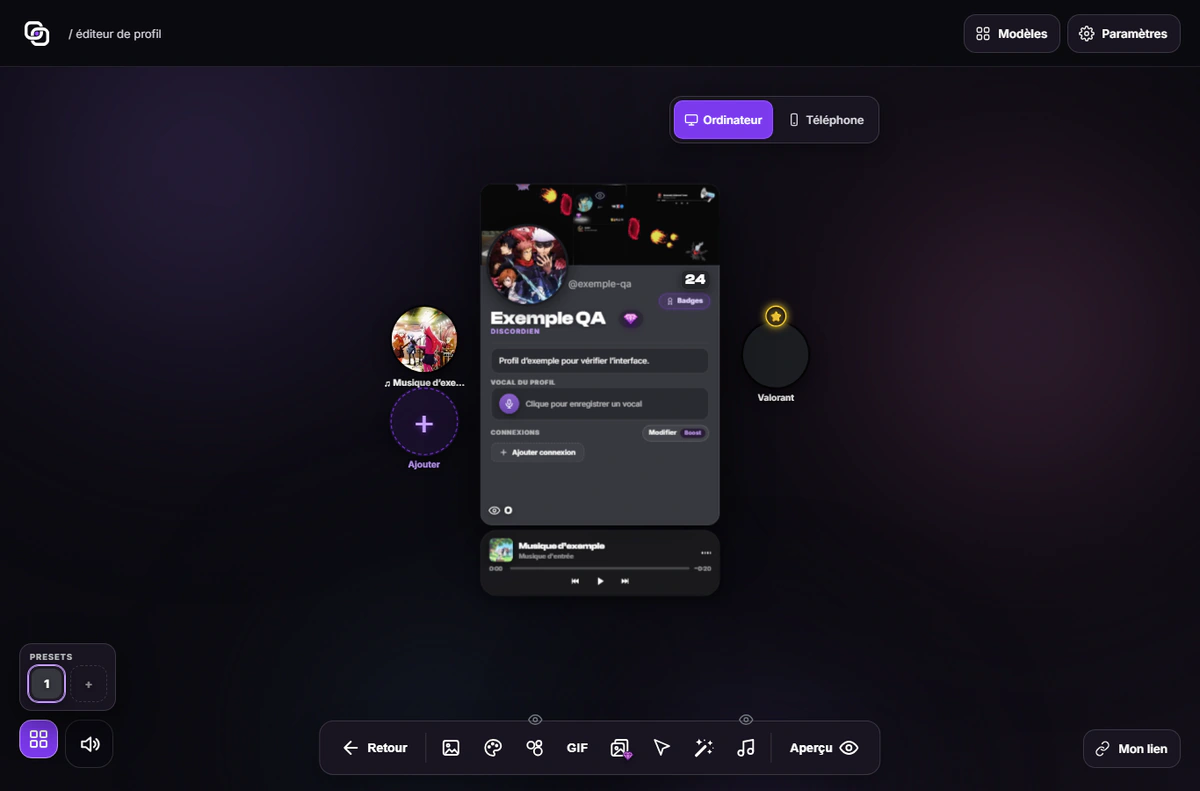Switch to the Ordinateur view
Viewport: 1200px width, 791px height.
point(723,120)
